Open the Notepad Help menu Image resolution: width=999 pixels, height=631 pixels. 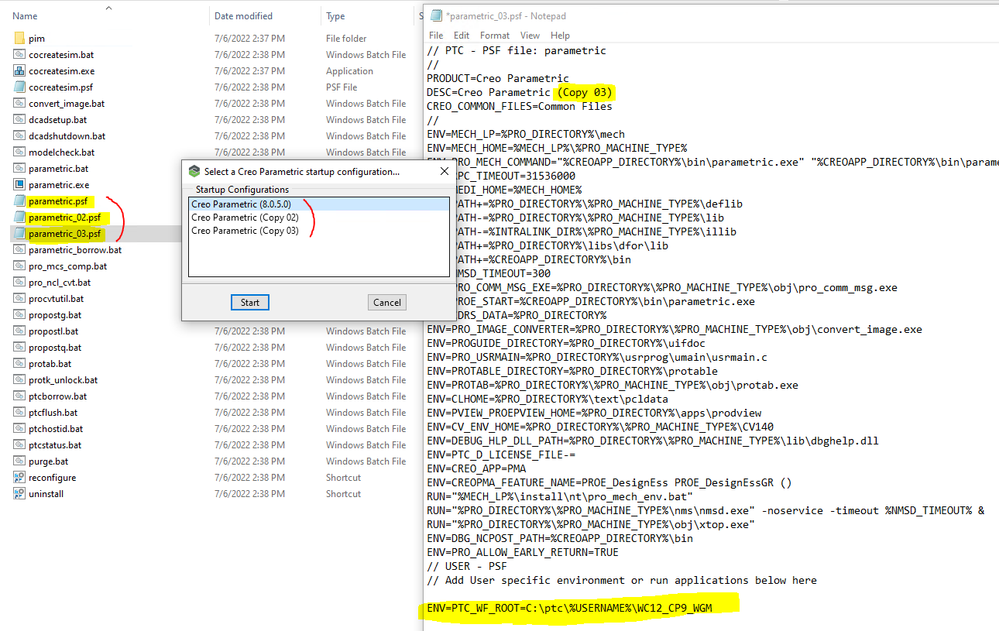[x=560, y=36]
